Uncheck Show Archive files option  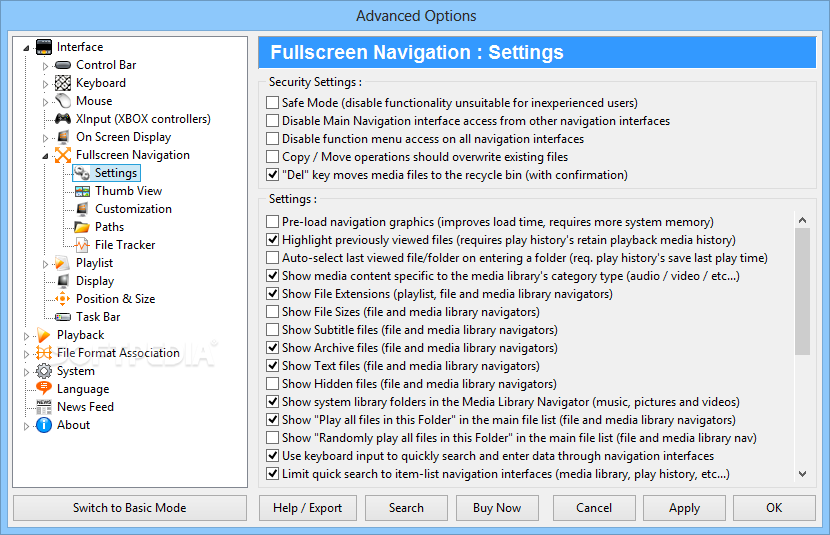click(x=273, y=348)
